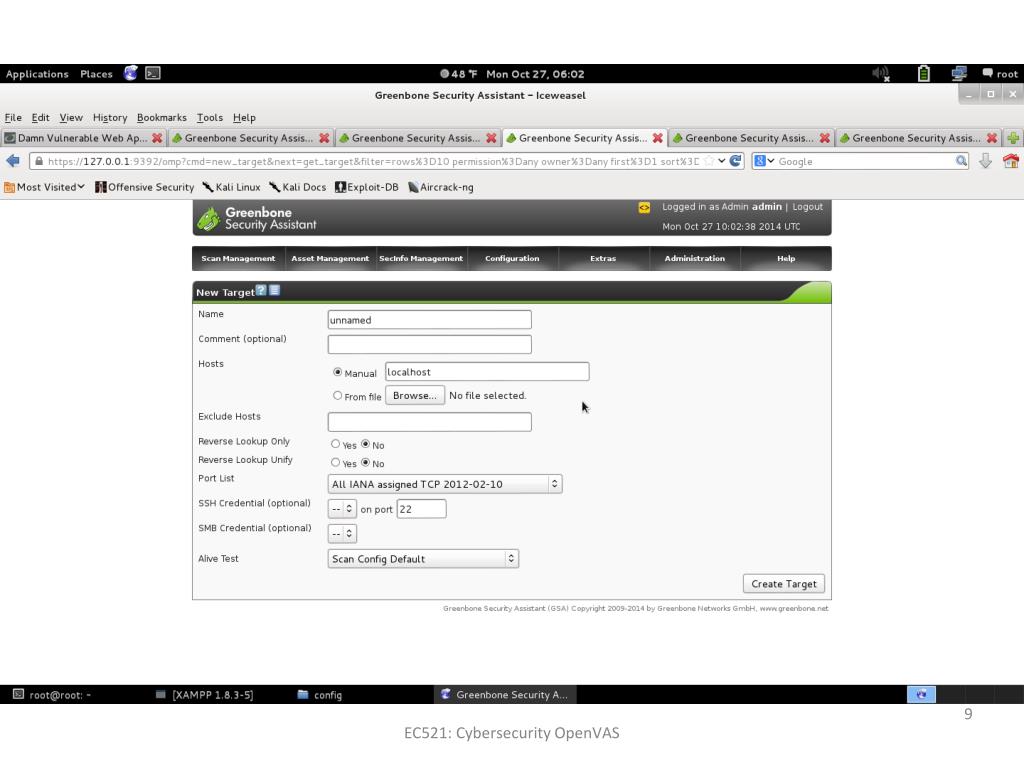
Task: Open the downloads arrow icon in the toolbar
Action: click(985, 161)
